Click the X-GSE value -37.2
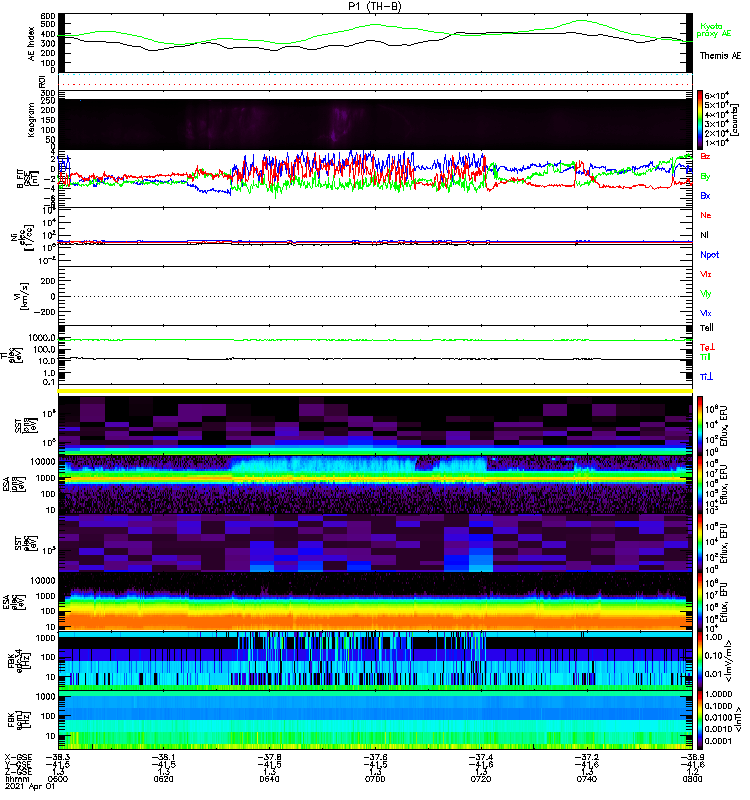Viewport: 750px width, 800px height. pyautogui.click(x=586, y=757)
